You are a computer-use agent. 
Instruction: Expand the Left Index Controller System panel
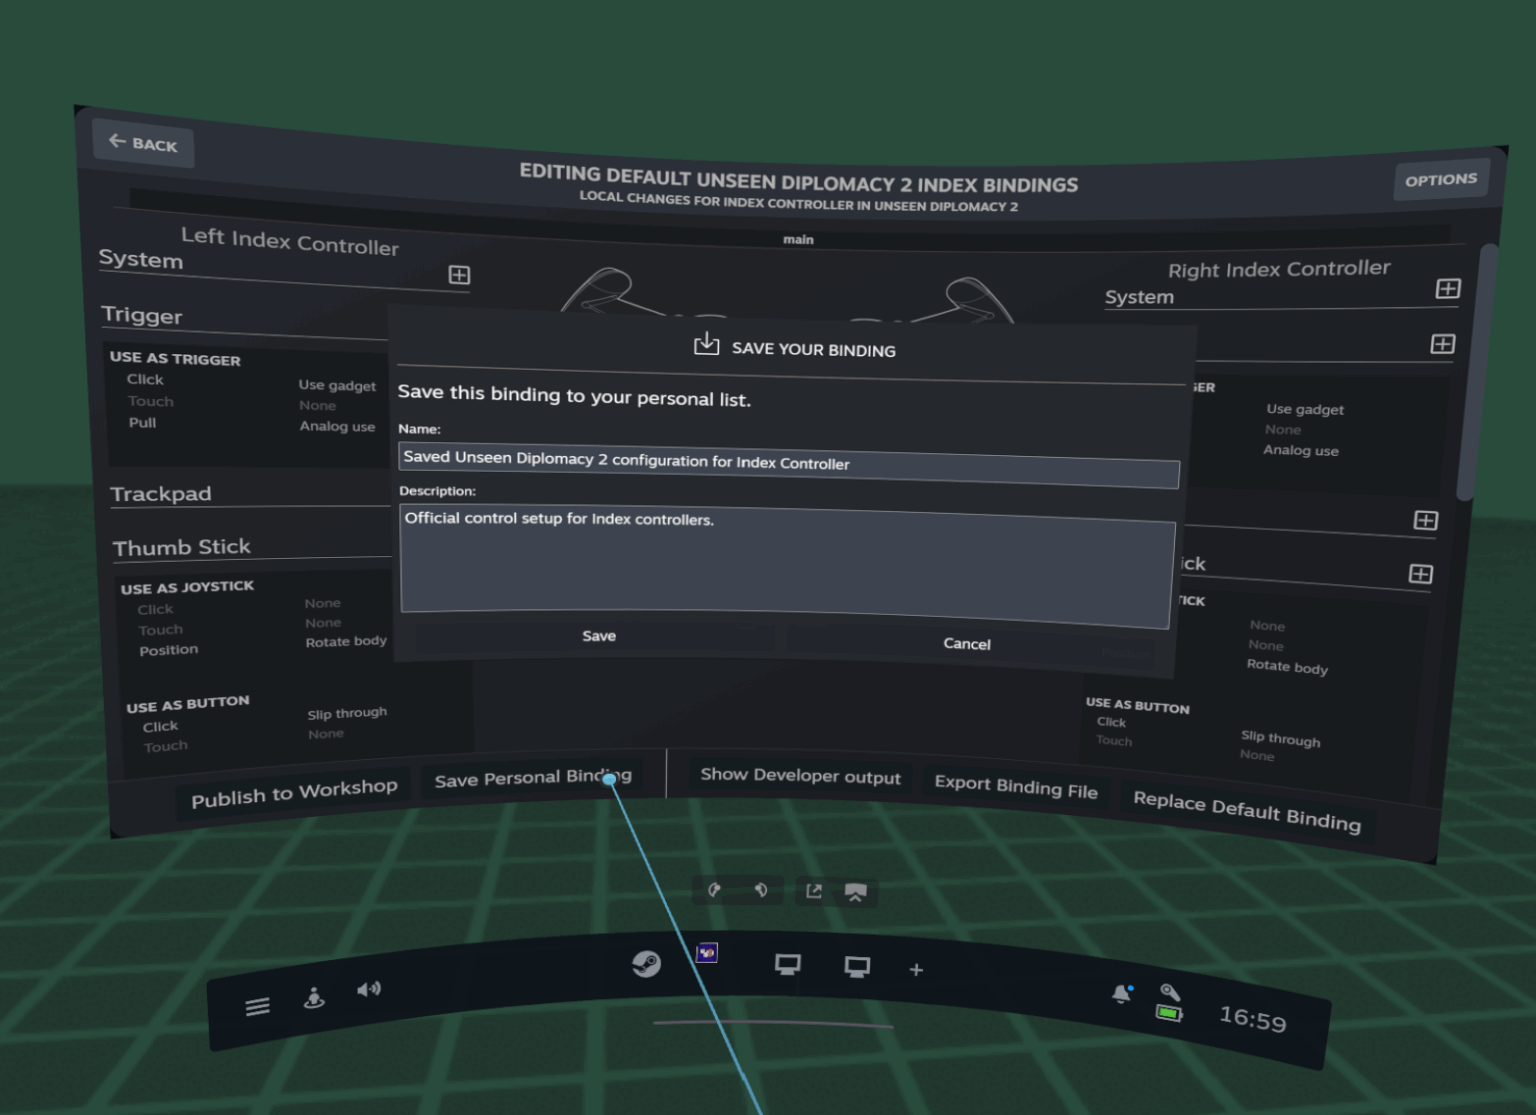click(459, 275)
